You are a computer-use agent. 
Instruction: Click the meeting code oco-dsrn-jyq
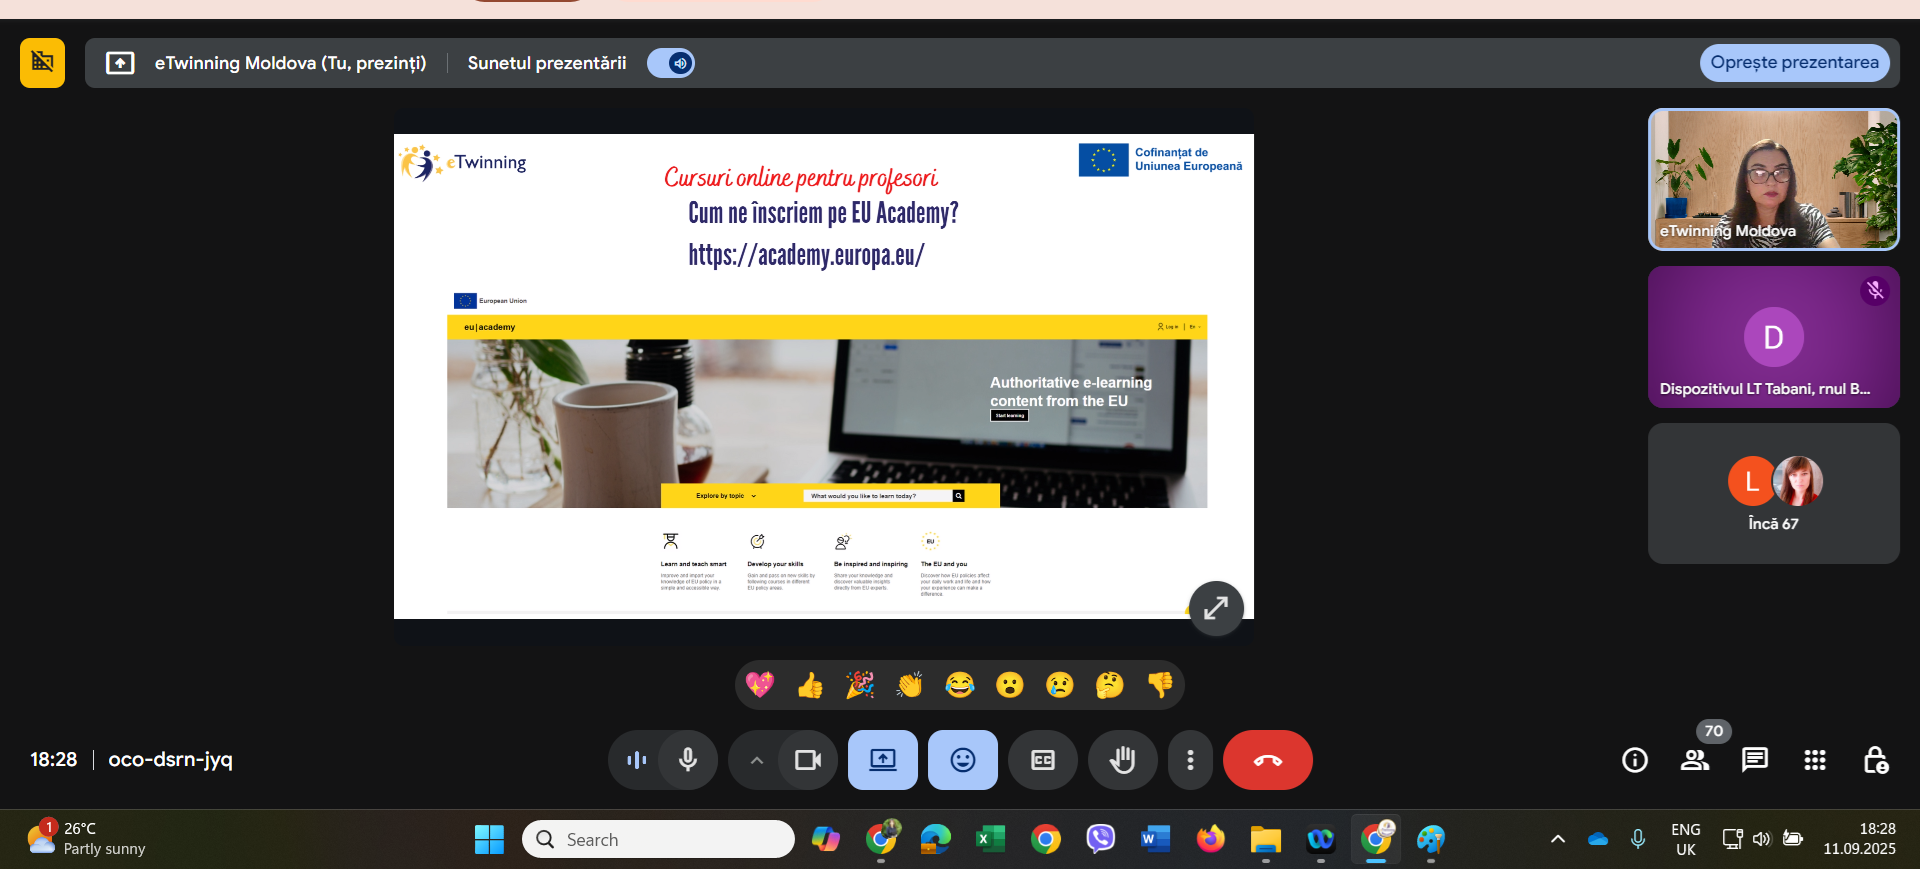point(170,759)
